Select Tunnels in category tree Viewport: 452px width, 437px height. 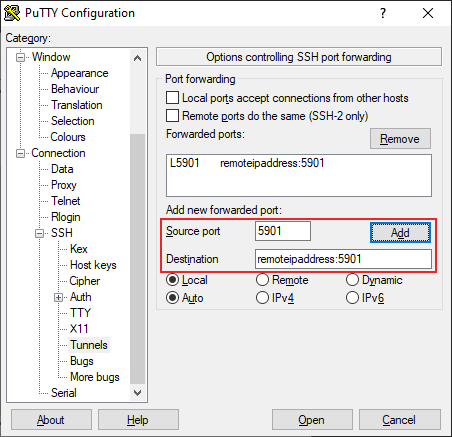pos(89,345)
